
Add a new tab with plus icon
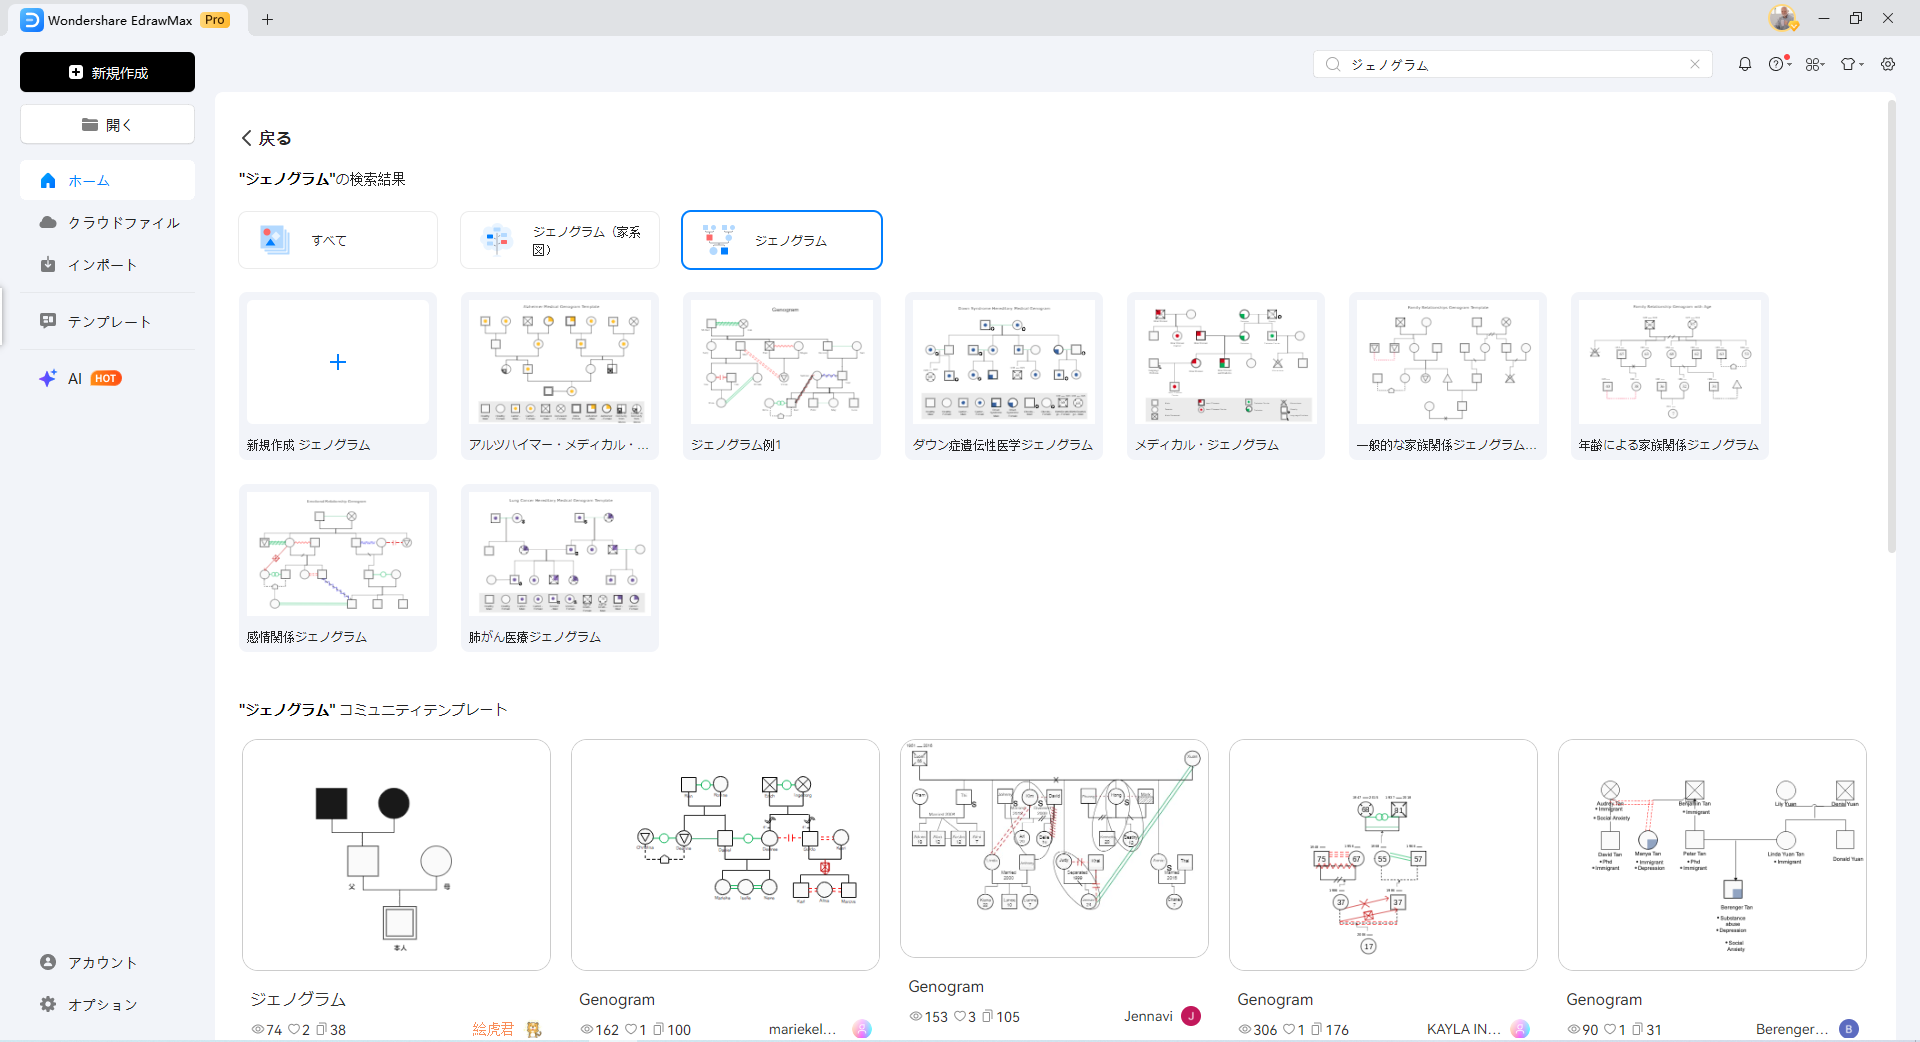pos(267,19)
